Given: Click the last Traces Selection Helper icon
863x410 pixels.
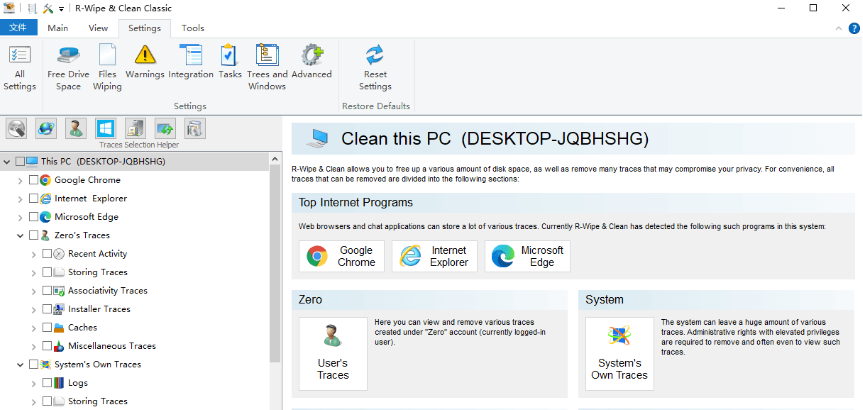Looking at the screenshot, I should 195,129.
